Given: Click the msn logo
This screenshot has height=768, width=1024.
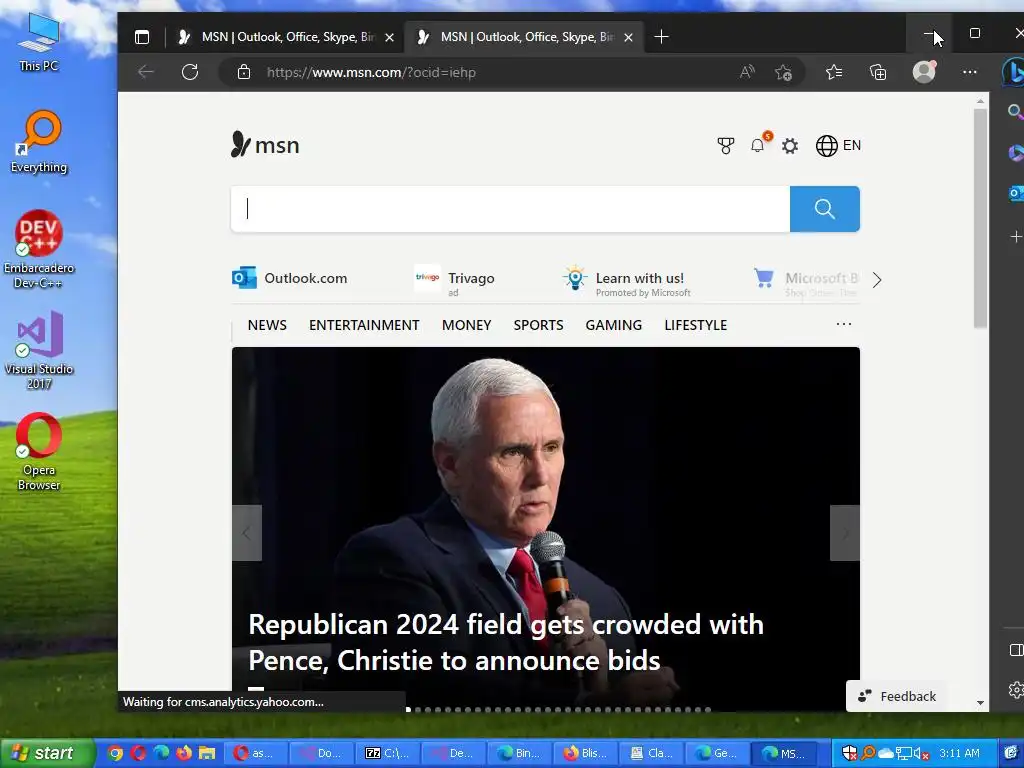Looking at the screenshot, I should click(264, 144).
